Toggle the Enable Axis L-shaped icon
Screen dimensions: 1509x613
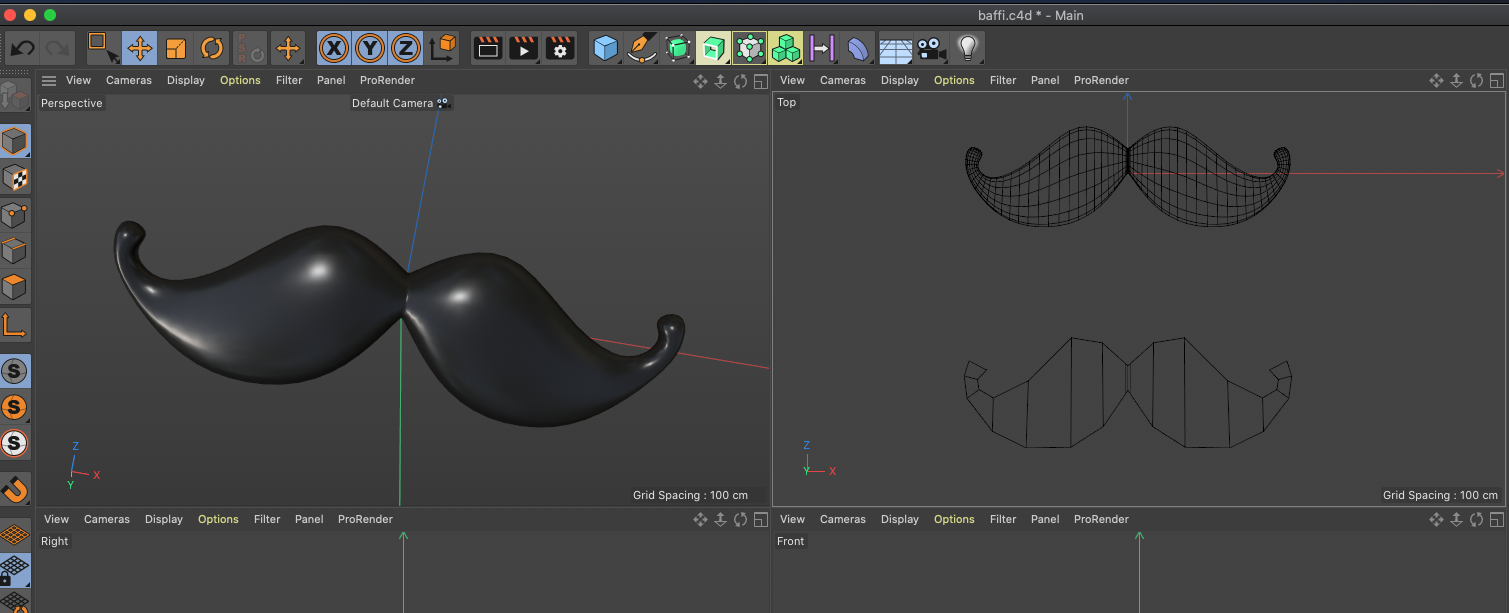point(15,324)
